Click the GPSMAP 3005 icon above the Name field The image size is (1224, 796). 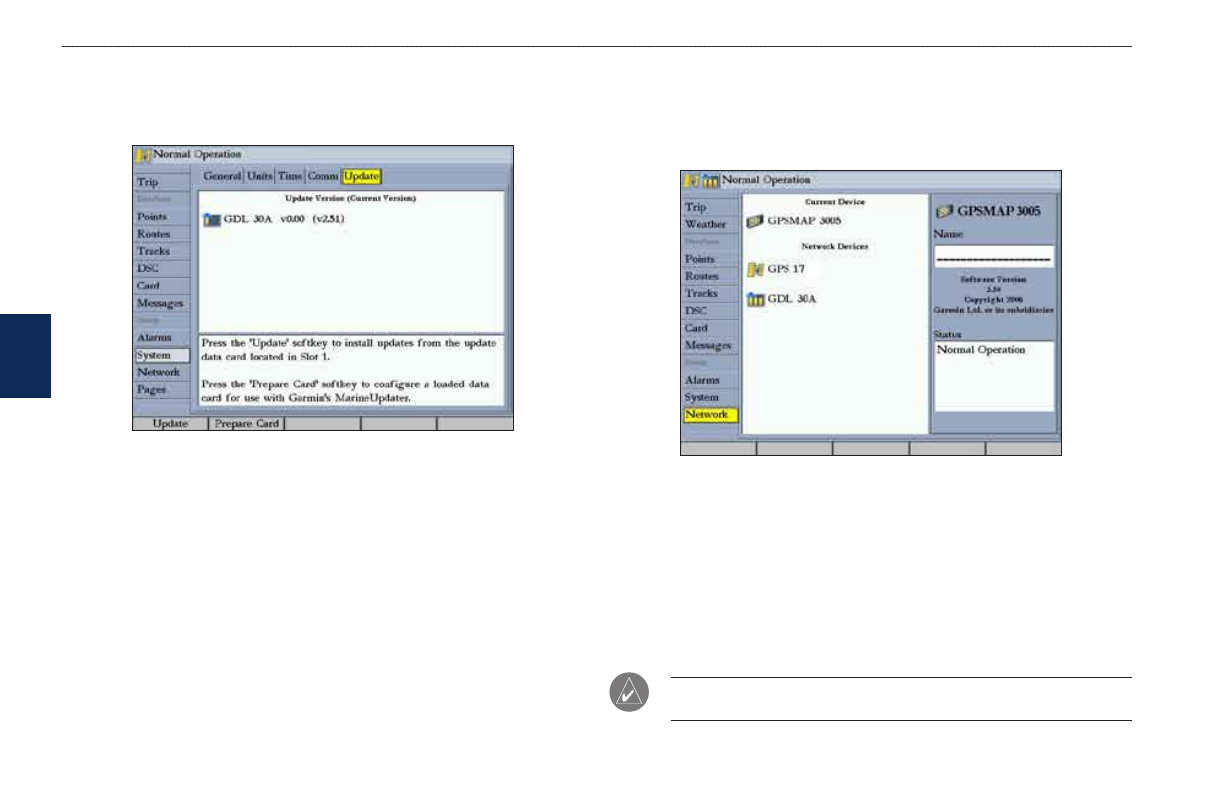click(x=942, y=212)
